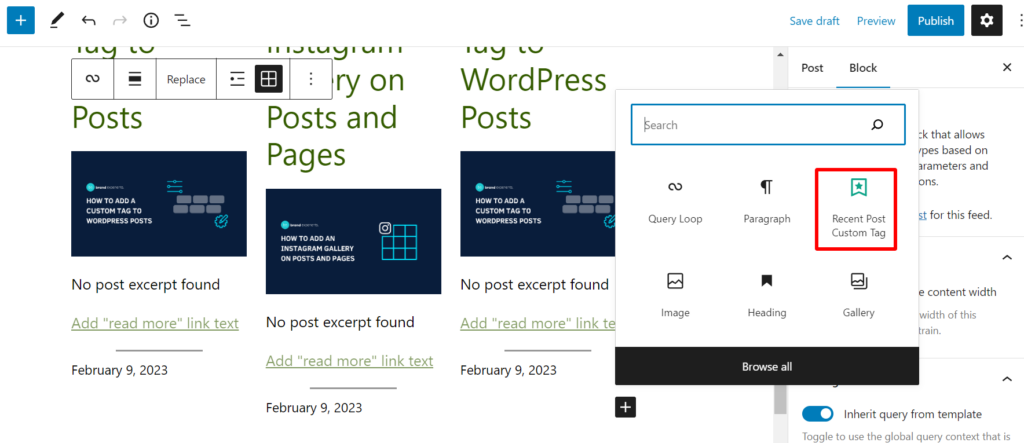Insert a Gallery block
1024x443 pixels.
click(x=858, y=295)
